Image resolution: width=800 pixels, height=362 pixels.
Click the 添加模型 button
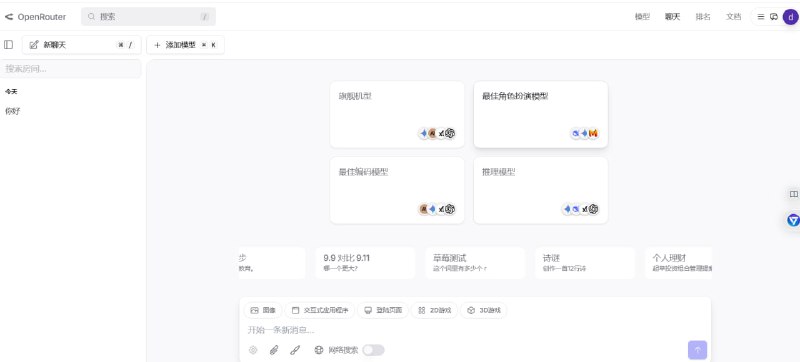185,45
